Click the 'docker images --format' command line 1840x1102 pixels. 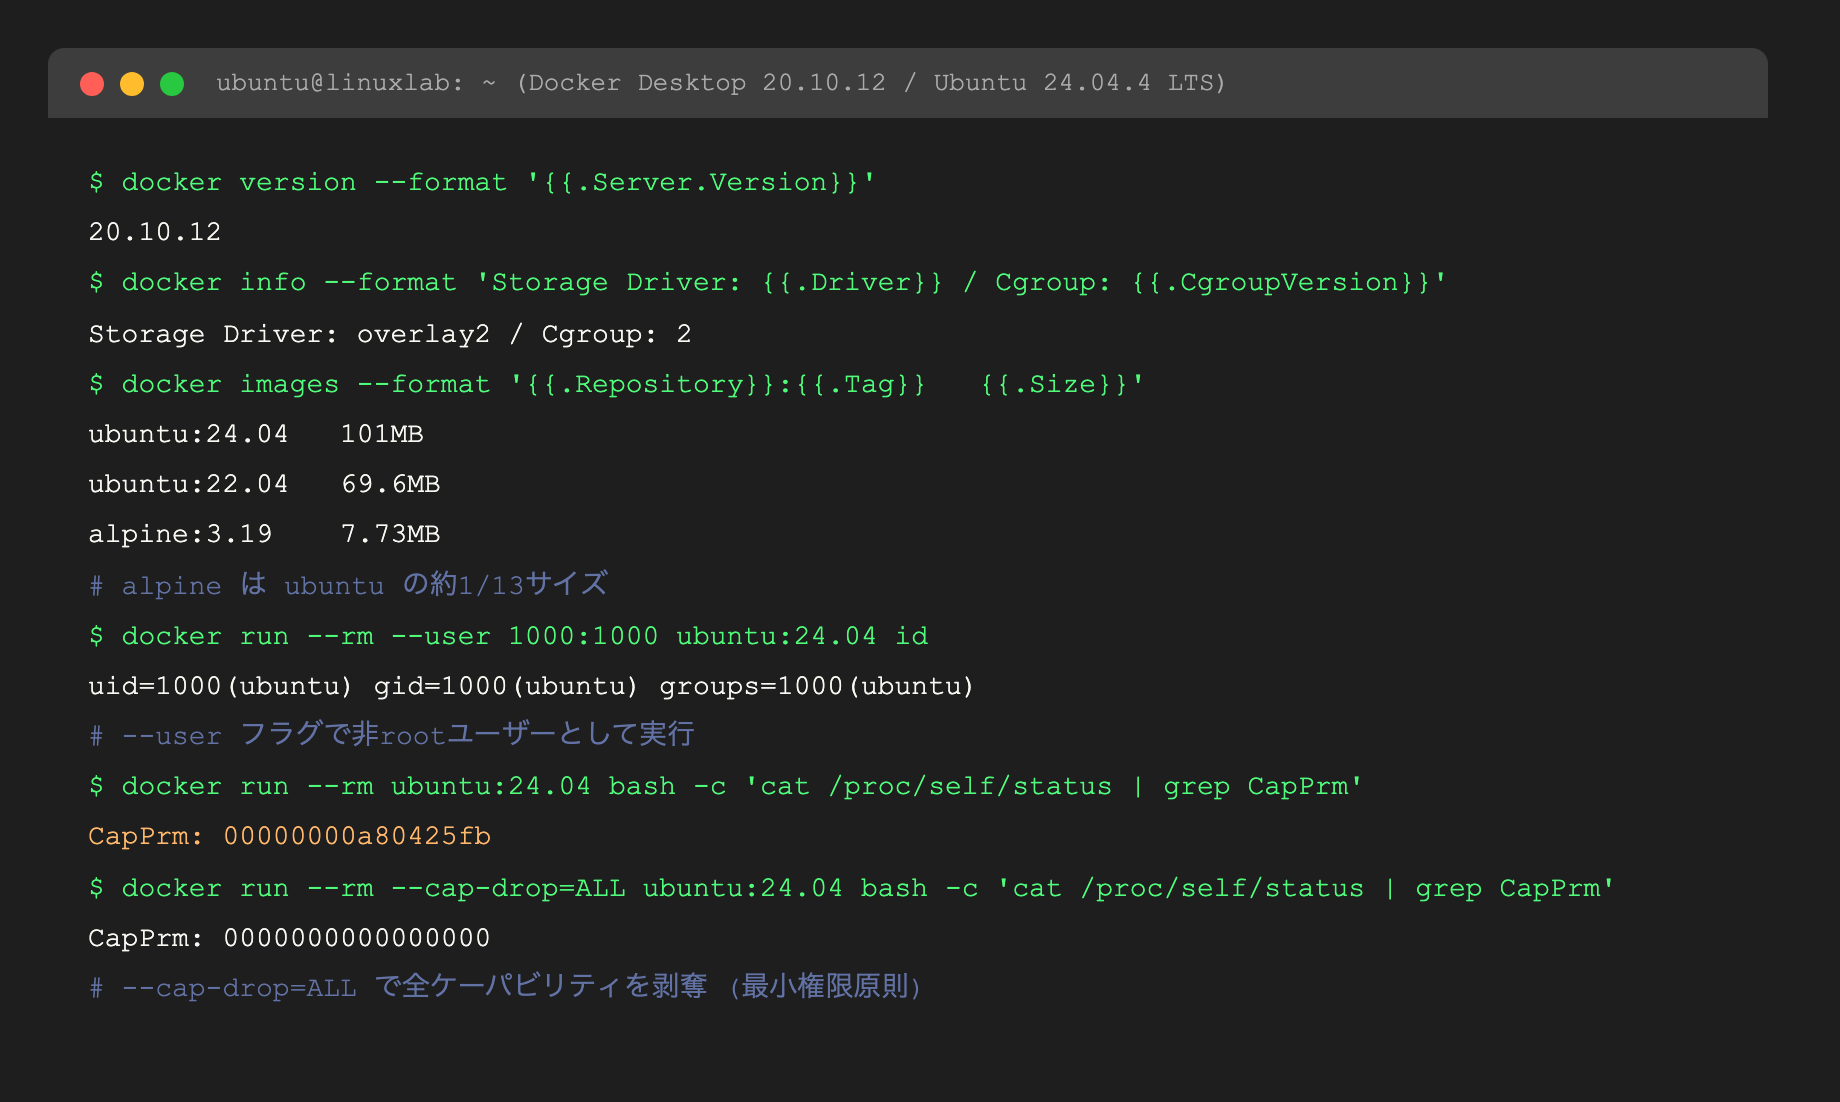click(x=616, y=384)
